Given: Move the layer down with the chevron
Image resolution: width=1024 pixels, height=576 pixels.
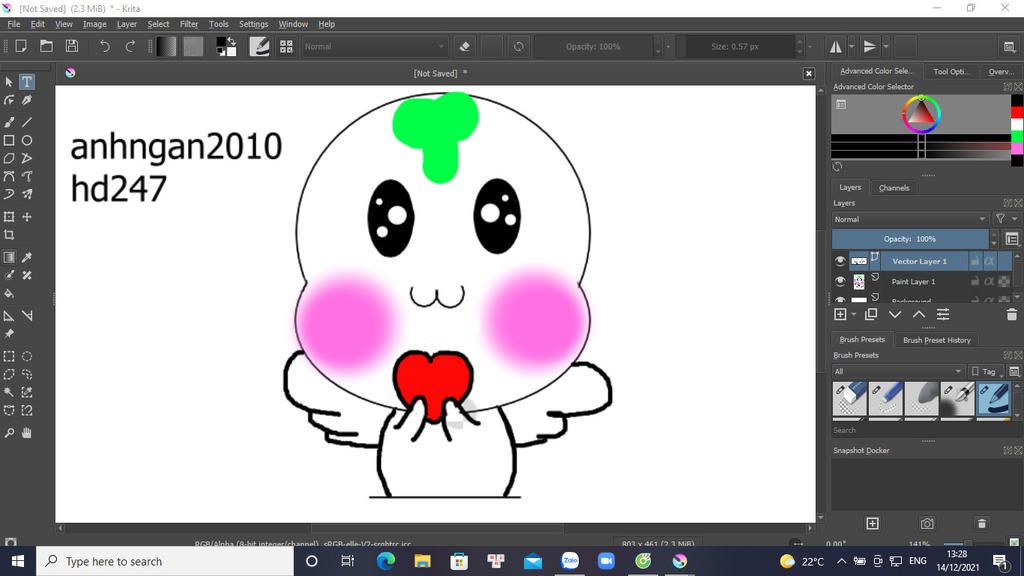Looking at the screenshot, I should point(895,315).
